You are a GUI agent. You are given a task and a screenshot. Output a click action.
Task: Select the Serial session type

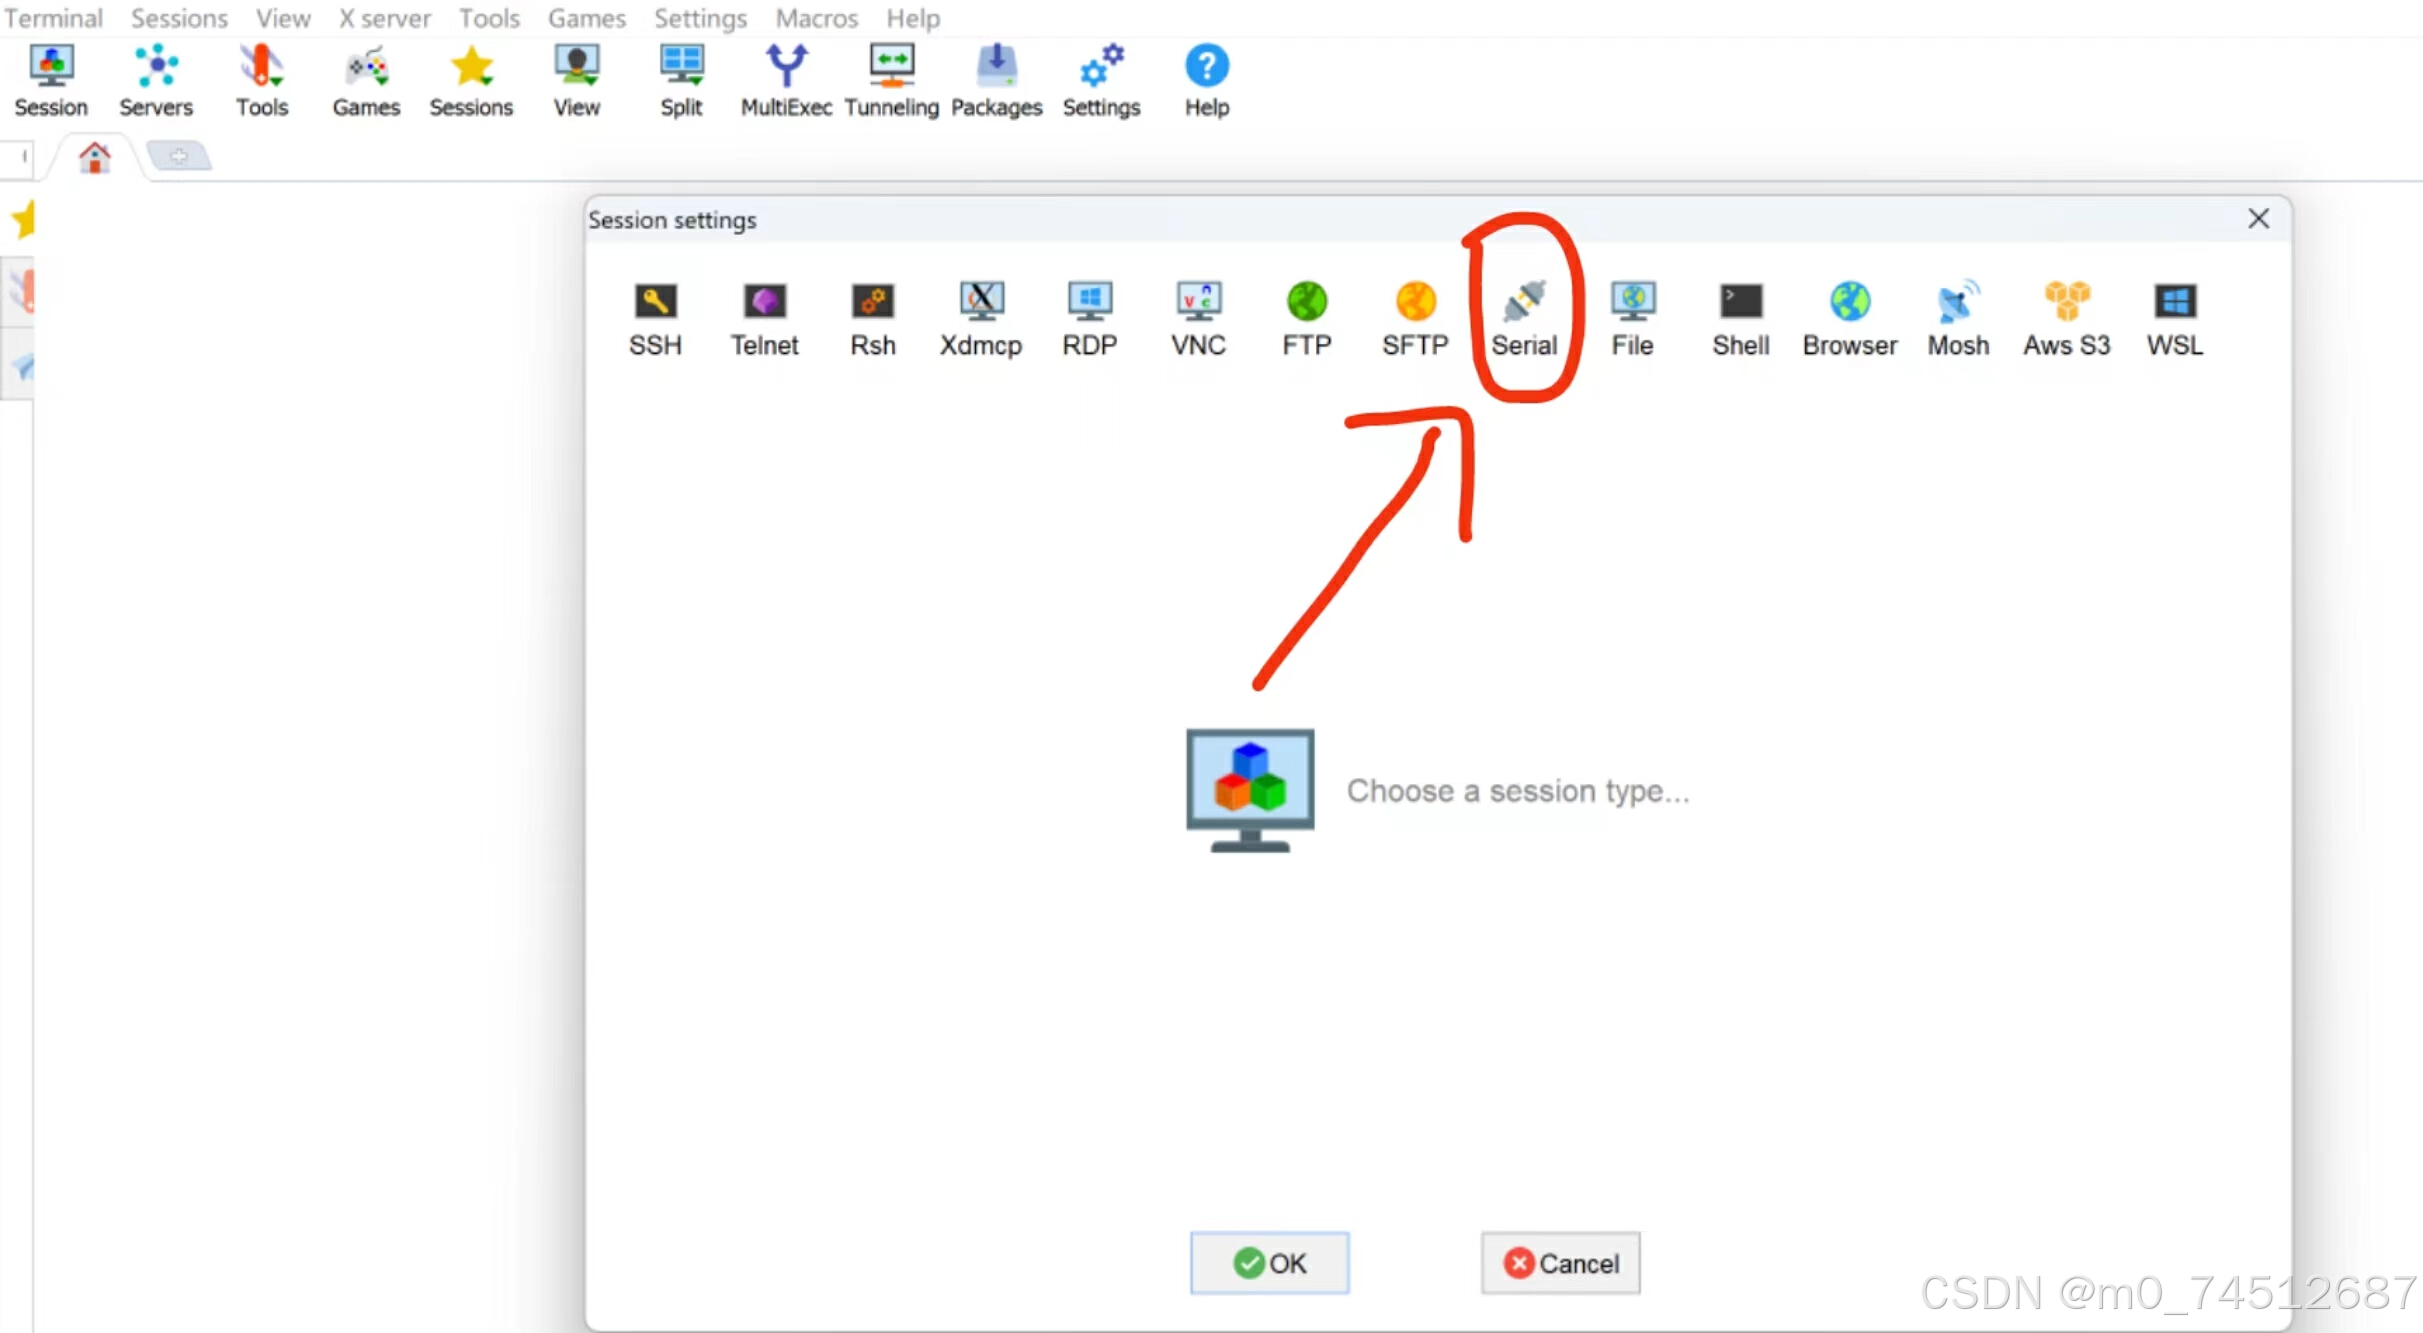click(x=1523, y=318)
